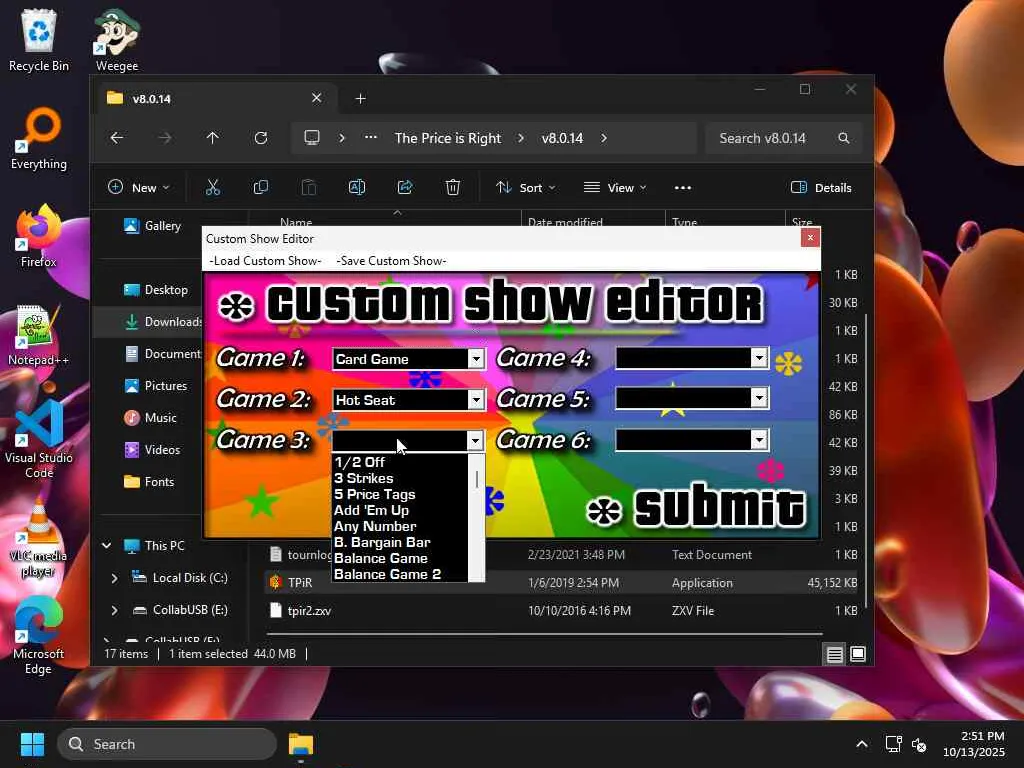Open See more options (three dots) in toolbar
The width and height of the screenshot is (1024, 768).
tap(682, 187)
